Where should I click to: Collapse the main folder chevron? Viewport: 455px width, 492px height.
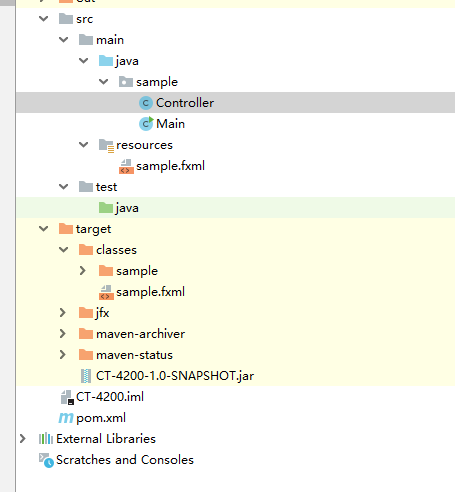click(63, 40)
